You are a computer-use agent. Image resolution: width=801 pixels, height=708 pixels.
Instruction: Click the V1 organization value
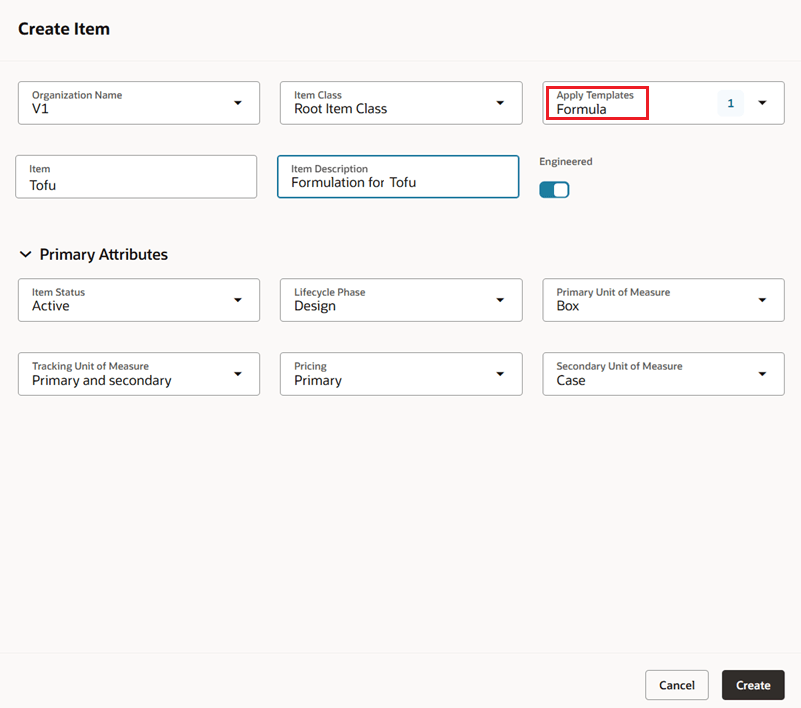(40, 109)
